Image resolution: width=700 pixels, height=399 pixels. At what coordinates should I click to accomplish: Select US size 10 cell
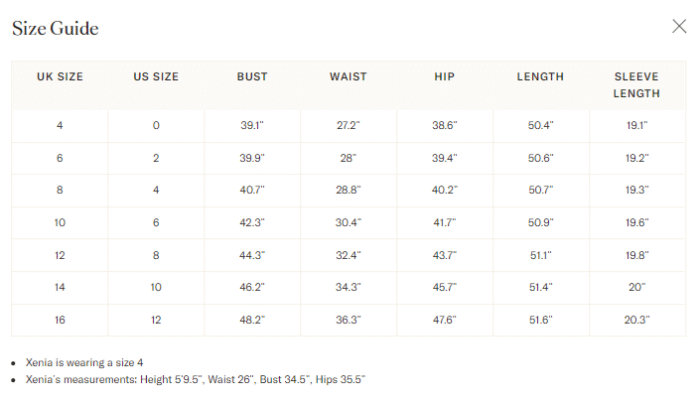pos(156,287)
